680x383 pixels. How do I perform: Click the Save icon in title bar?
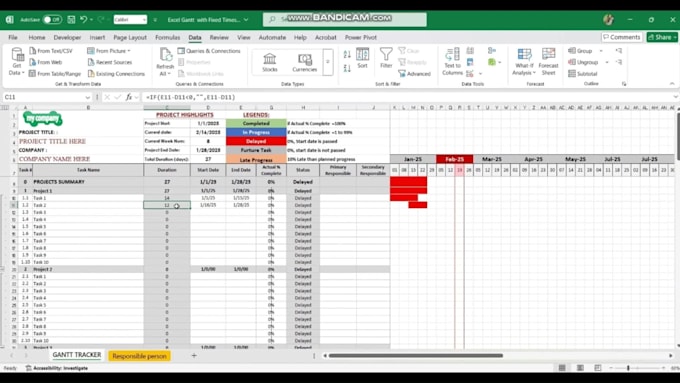pos(71,20)
